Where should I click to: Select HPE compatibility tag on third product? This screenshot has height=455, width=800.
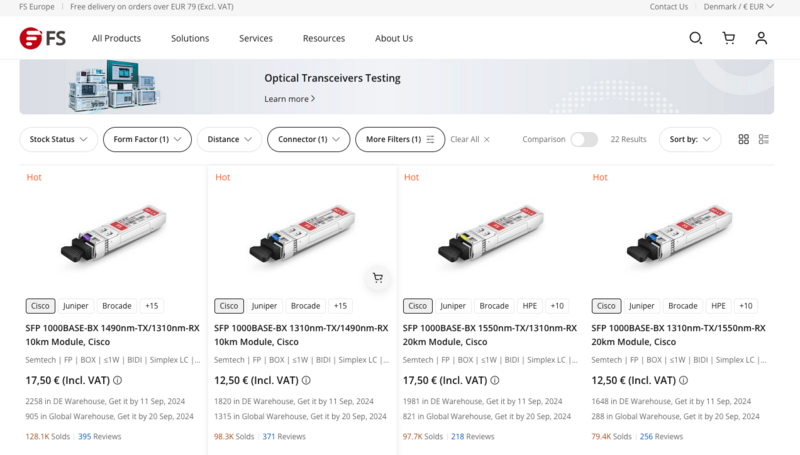(x=530, y=306)
